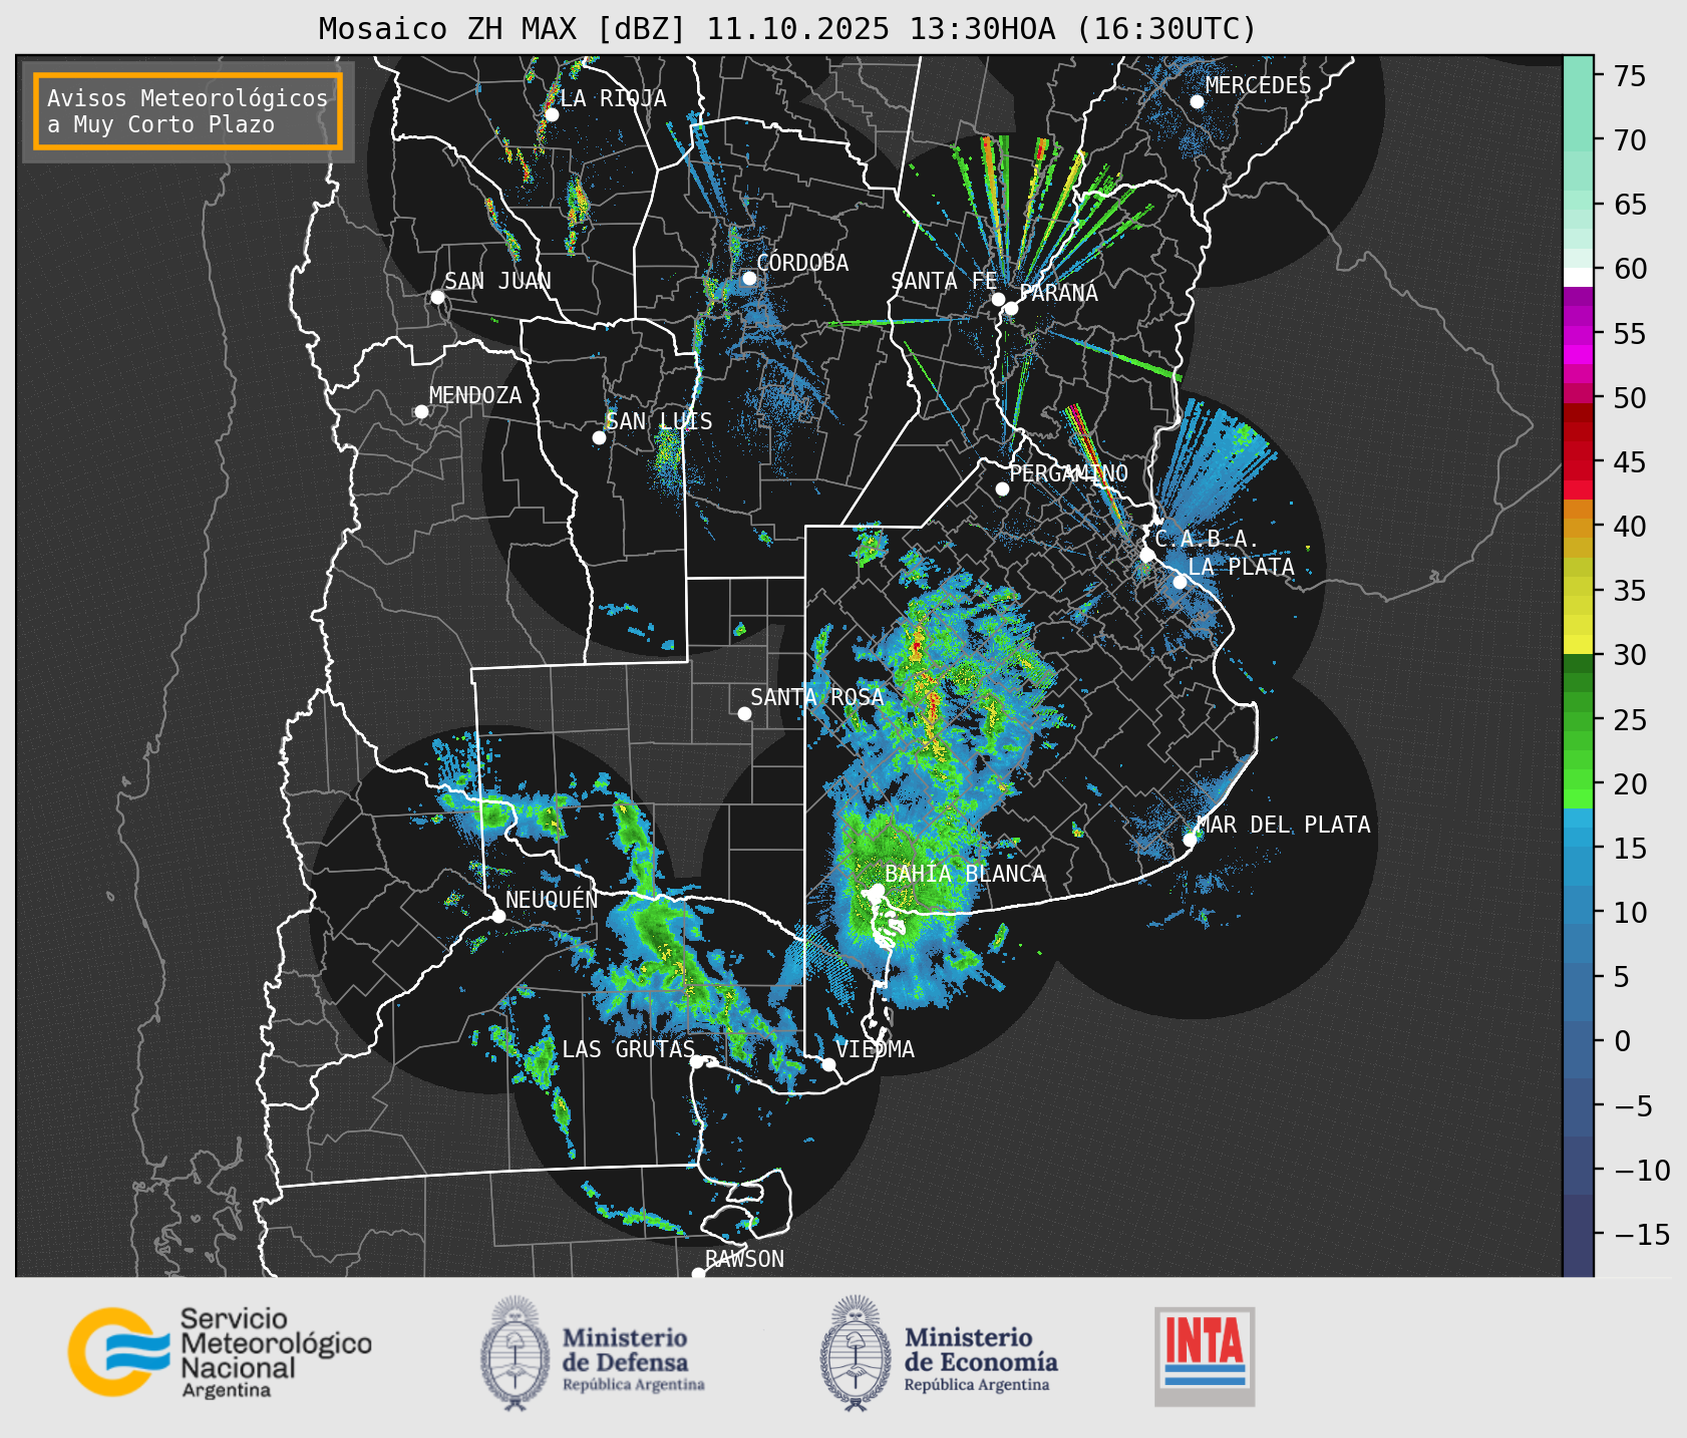Click the Mendoza city marker dot

coord(422,412)
